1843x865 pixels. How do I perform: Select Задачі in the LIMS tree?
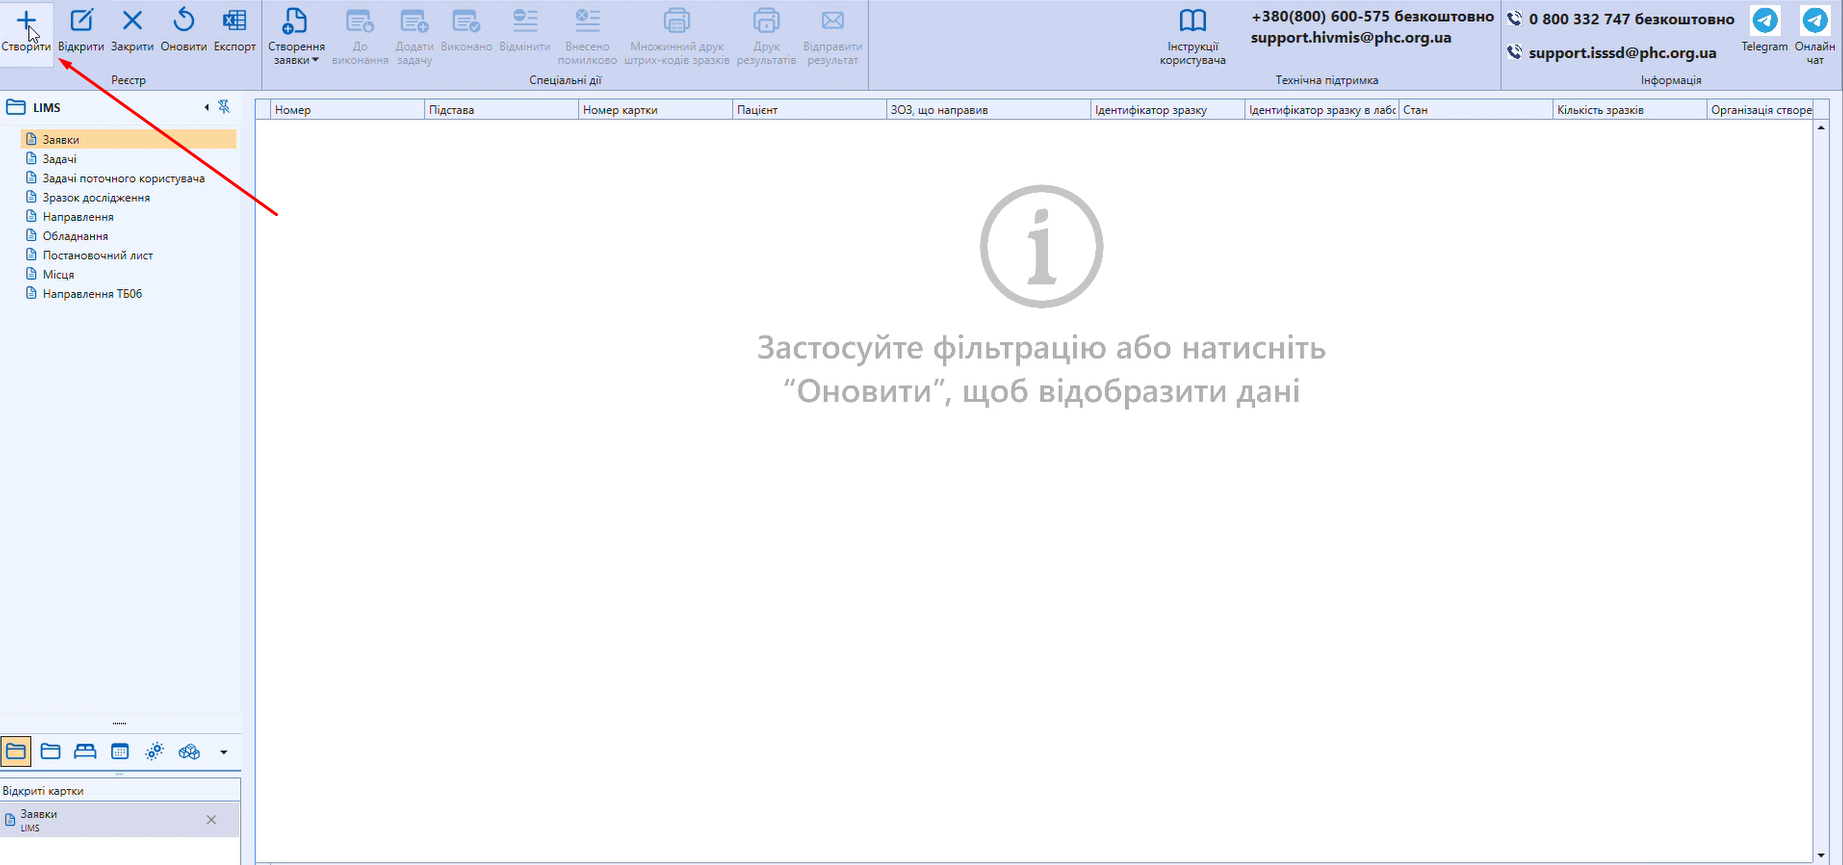tap(60, 159)
